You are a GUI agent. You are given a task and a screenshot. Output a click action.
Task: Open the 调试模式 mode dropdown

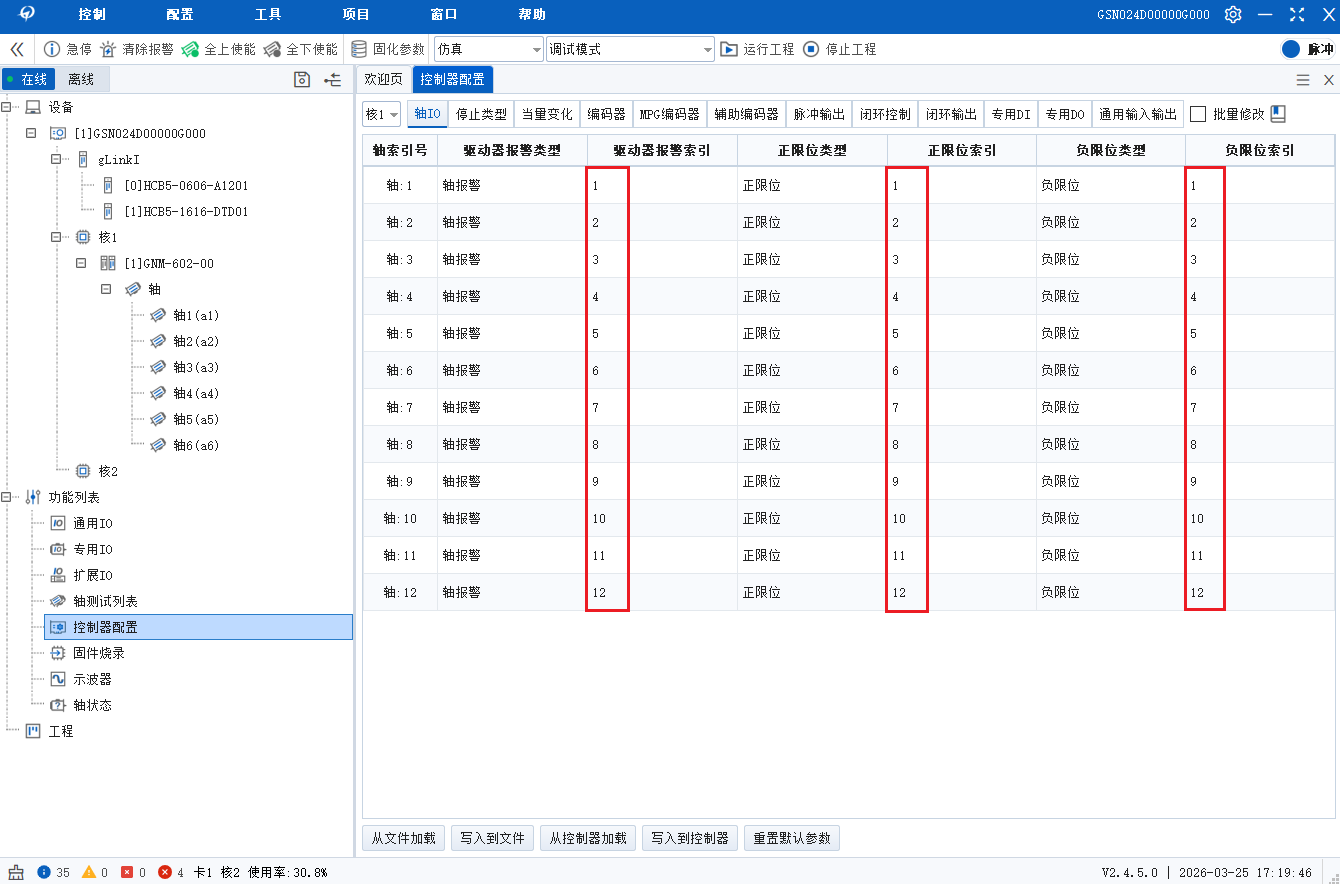[x=705, y=48]
